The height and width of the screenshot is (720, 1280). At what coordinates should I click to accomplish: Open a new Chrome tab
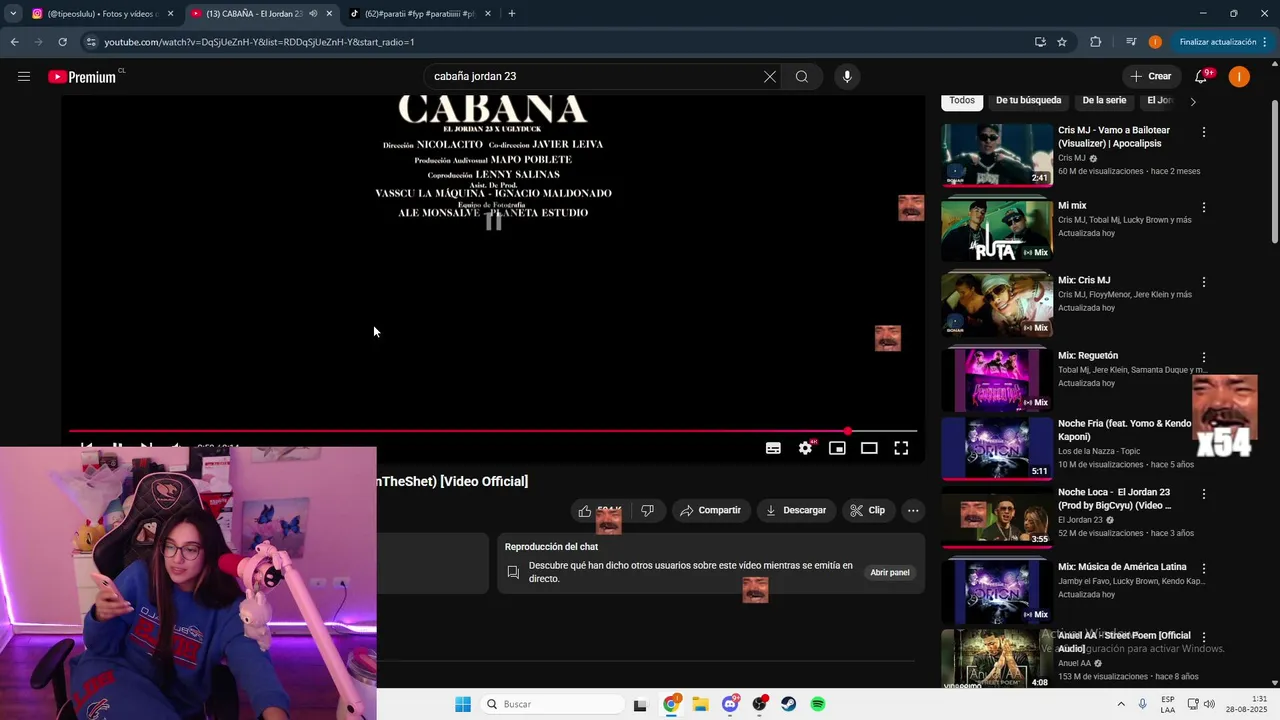point(512,14)
